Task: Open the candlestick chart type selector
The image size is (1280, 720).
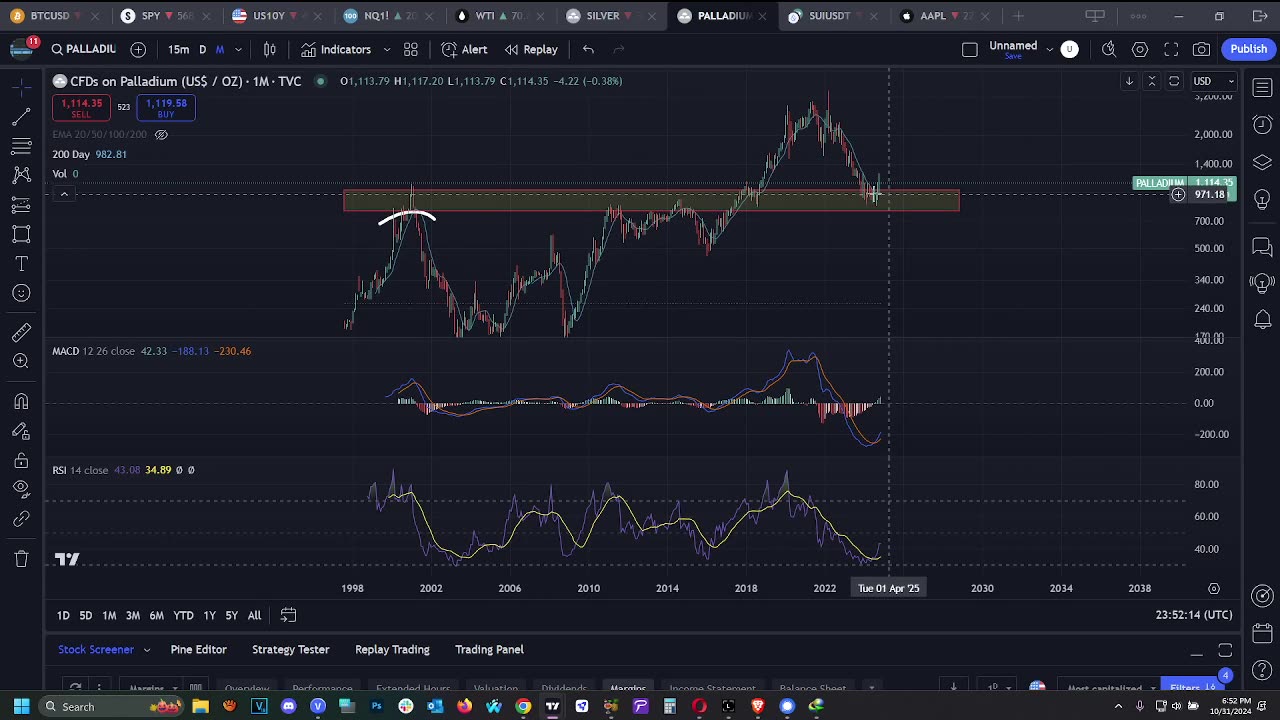Action: pos(270,49)
